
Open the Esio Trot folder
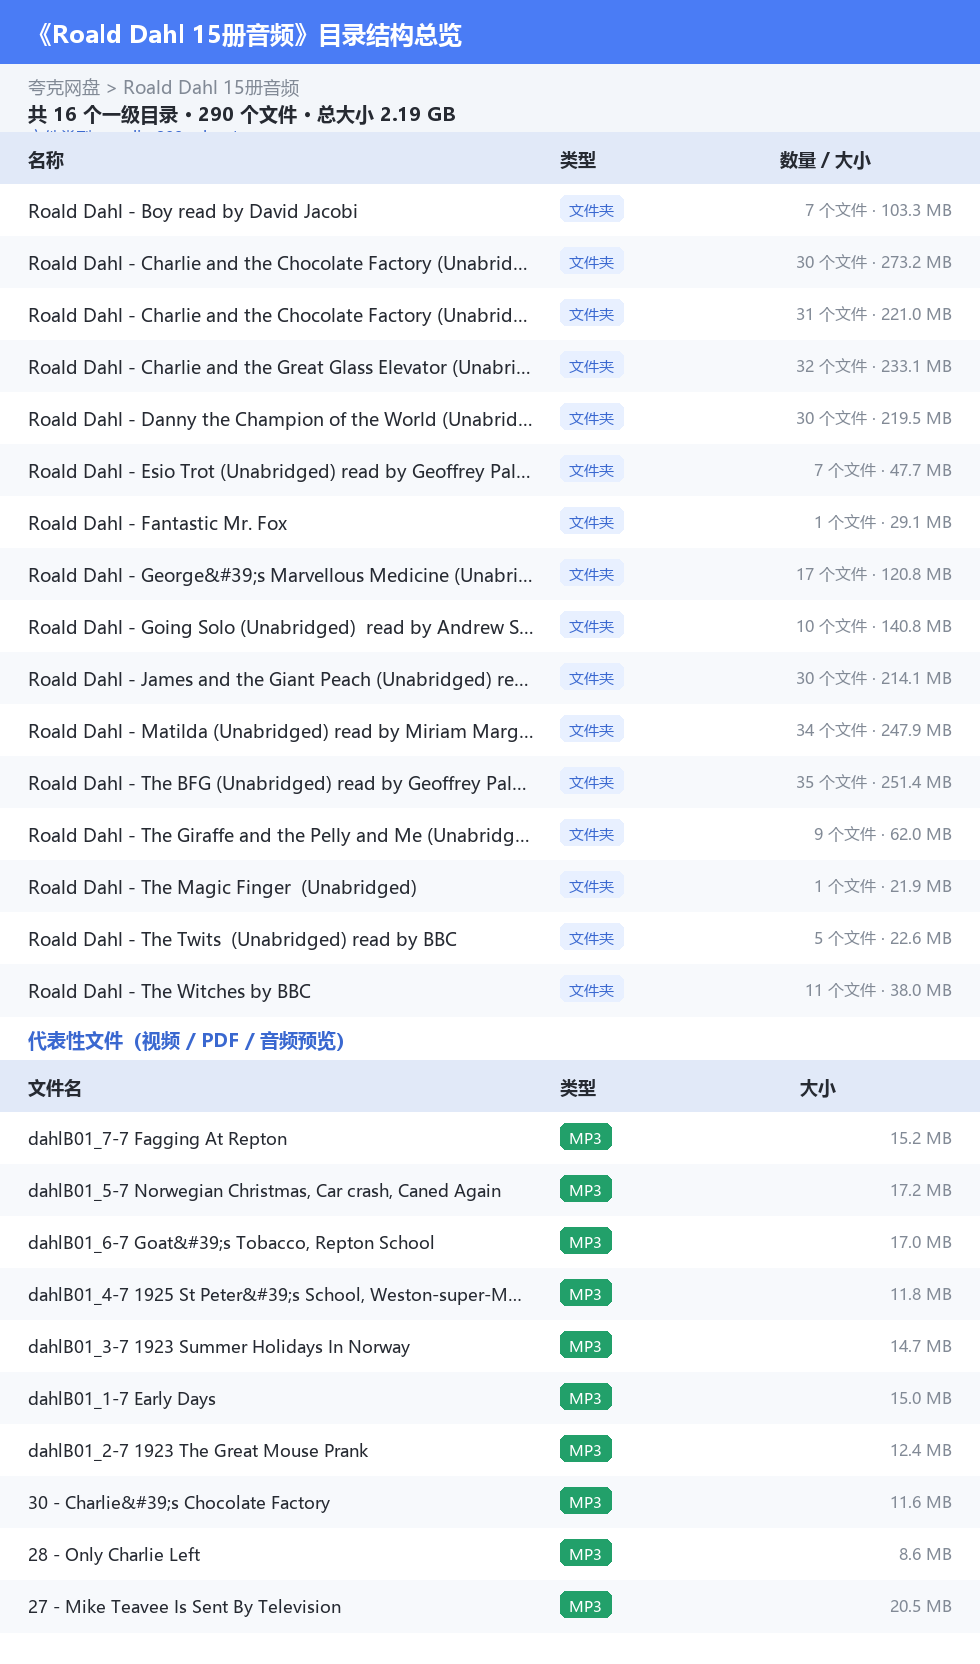tap(280, 471)
